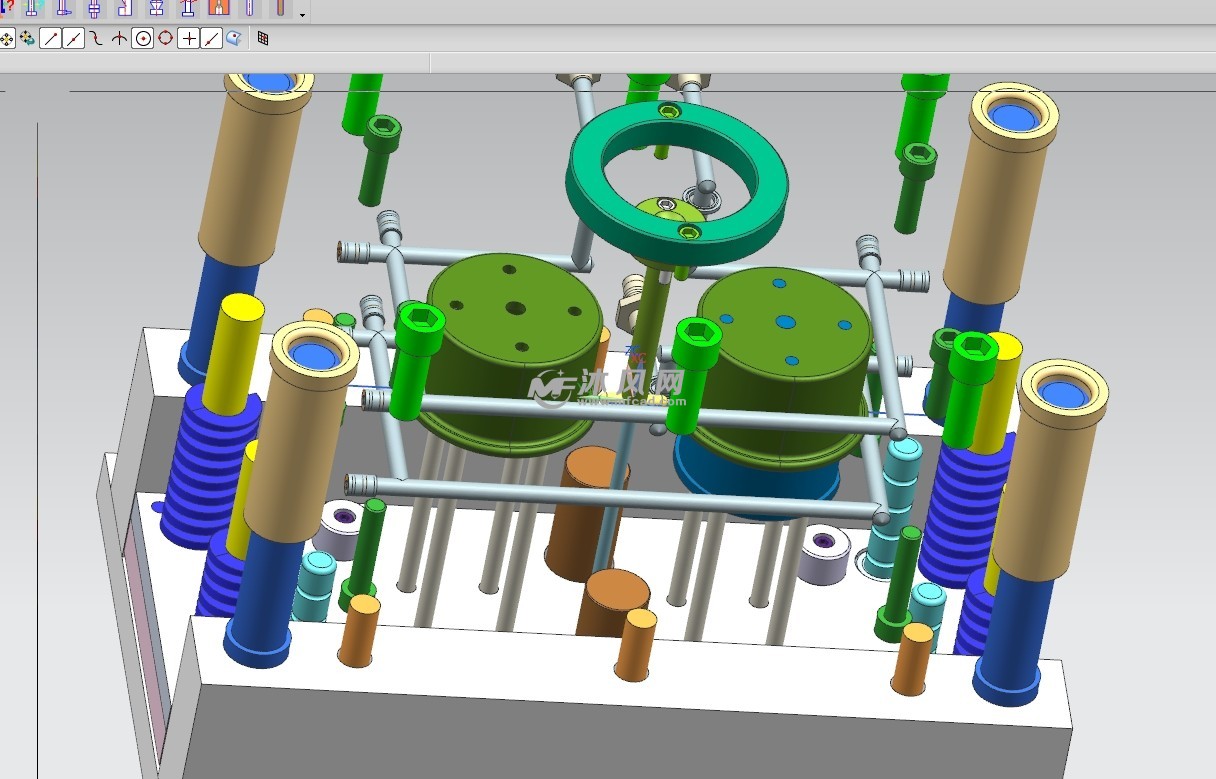1216x779 pixels.
Task: Toggle Point on Curve snap option
Action: coord(211,39)
